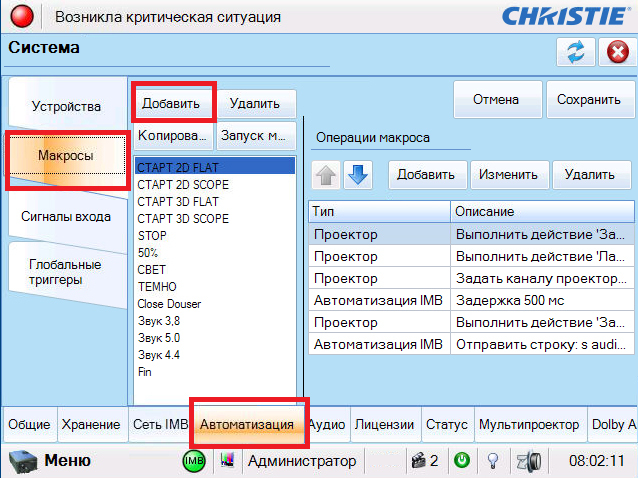Switch to the Автоматизация tab
638x478 pixels.
point(247,424)
